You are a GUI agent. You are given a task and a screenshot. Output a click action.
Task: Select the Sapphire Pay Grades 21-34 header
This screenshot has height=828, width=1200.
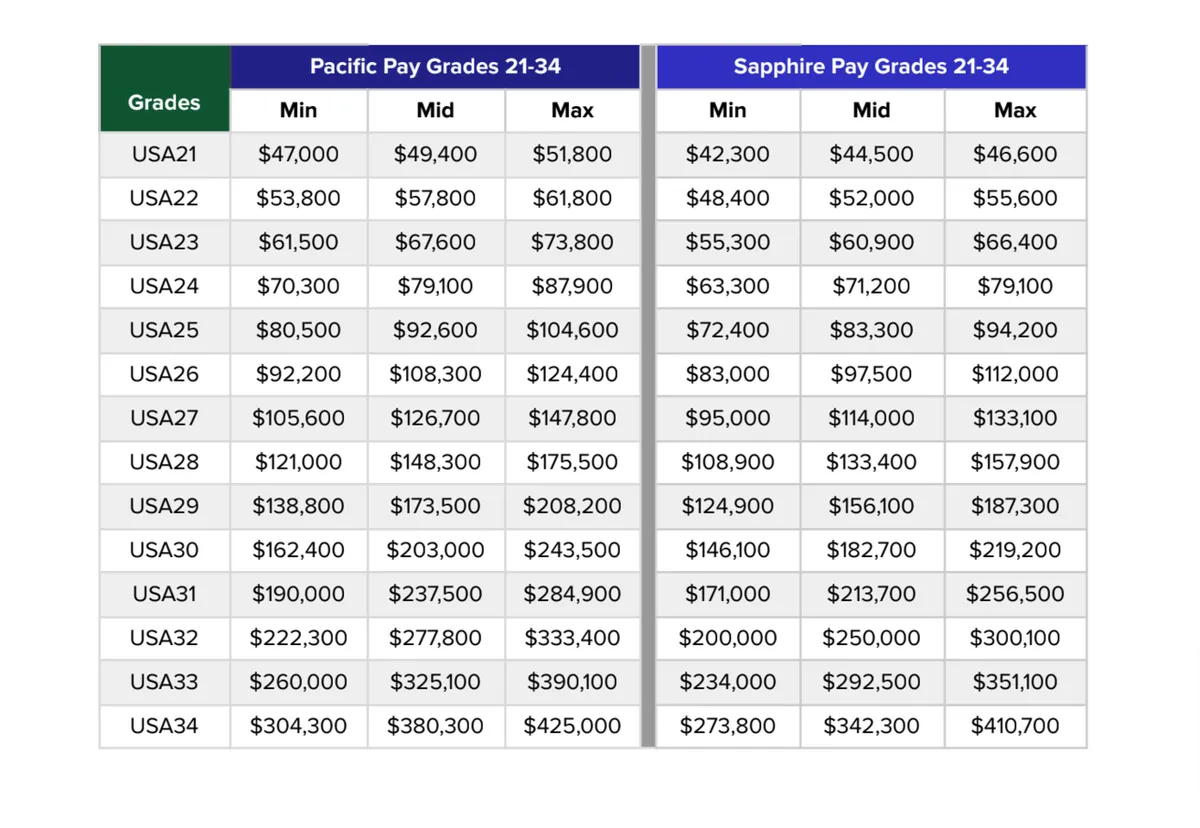click(871, 67)
